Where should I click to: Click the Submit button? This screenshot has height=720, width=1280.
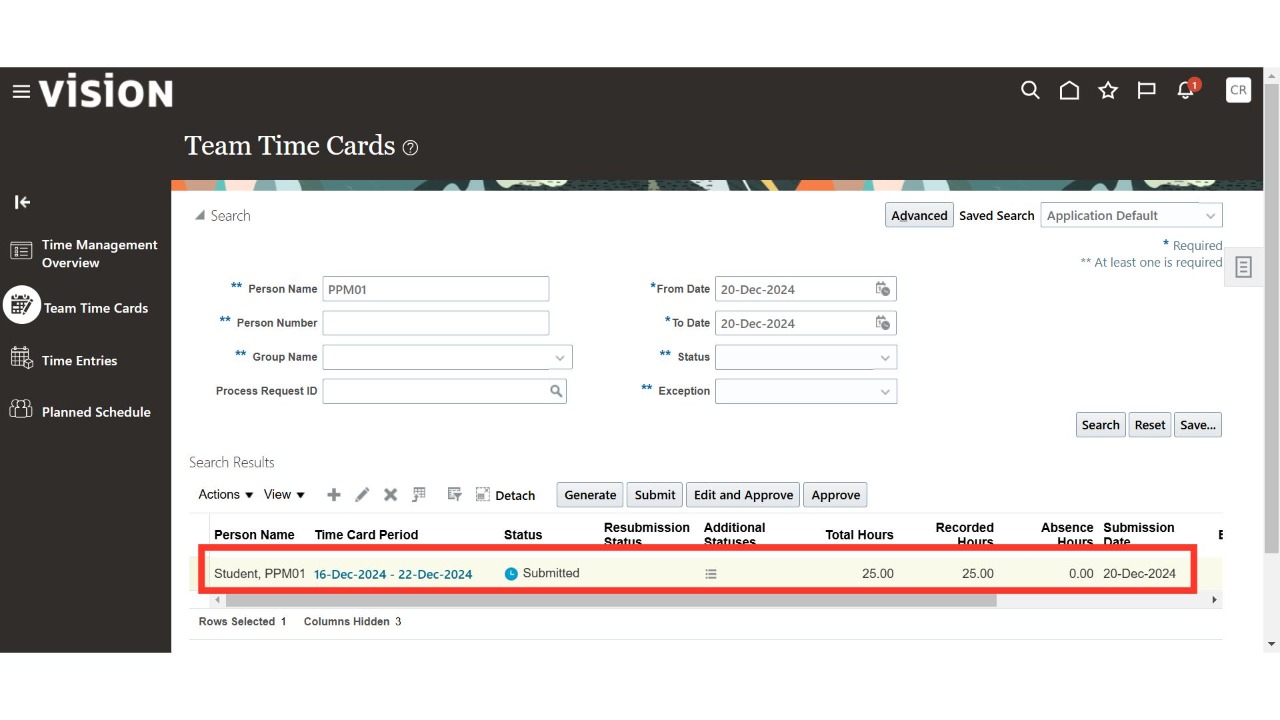(x=655, y=495)
